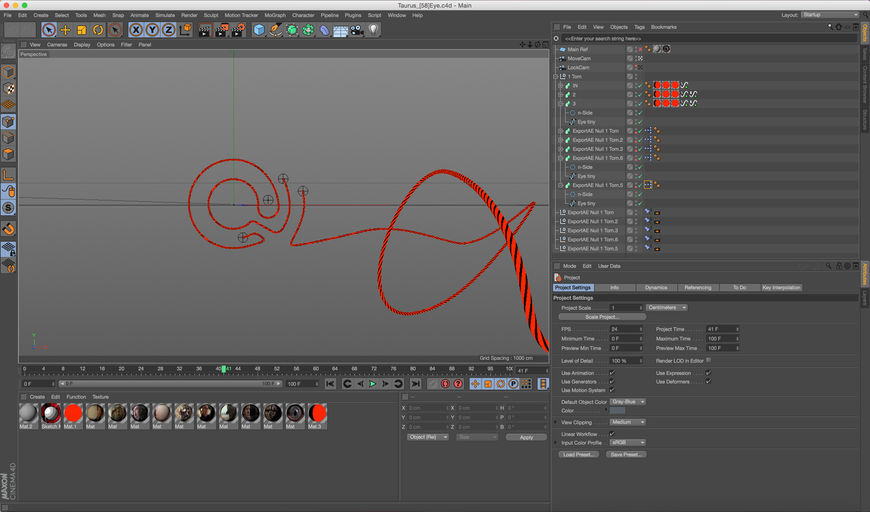Image resolution: width=870 pixels, height=512 pixels.
Task: Toggle the Use Deformers checkbox
Action: (x=707, y=381)
